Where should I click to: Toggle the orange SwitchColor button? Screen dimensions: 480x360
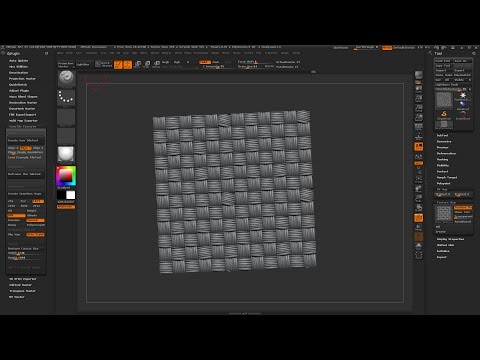tap(66, 207)
